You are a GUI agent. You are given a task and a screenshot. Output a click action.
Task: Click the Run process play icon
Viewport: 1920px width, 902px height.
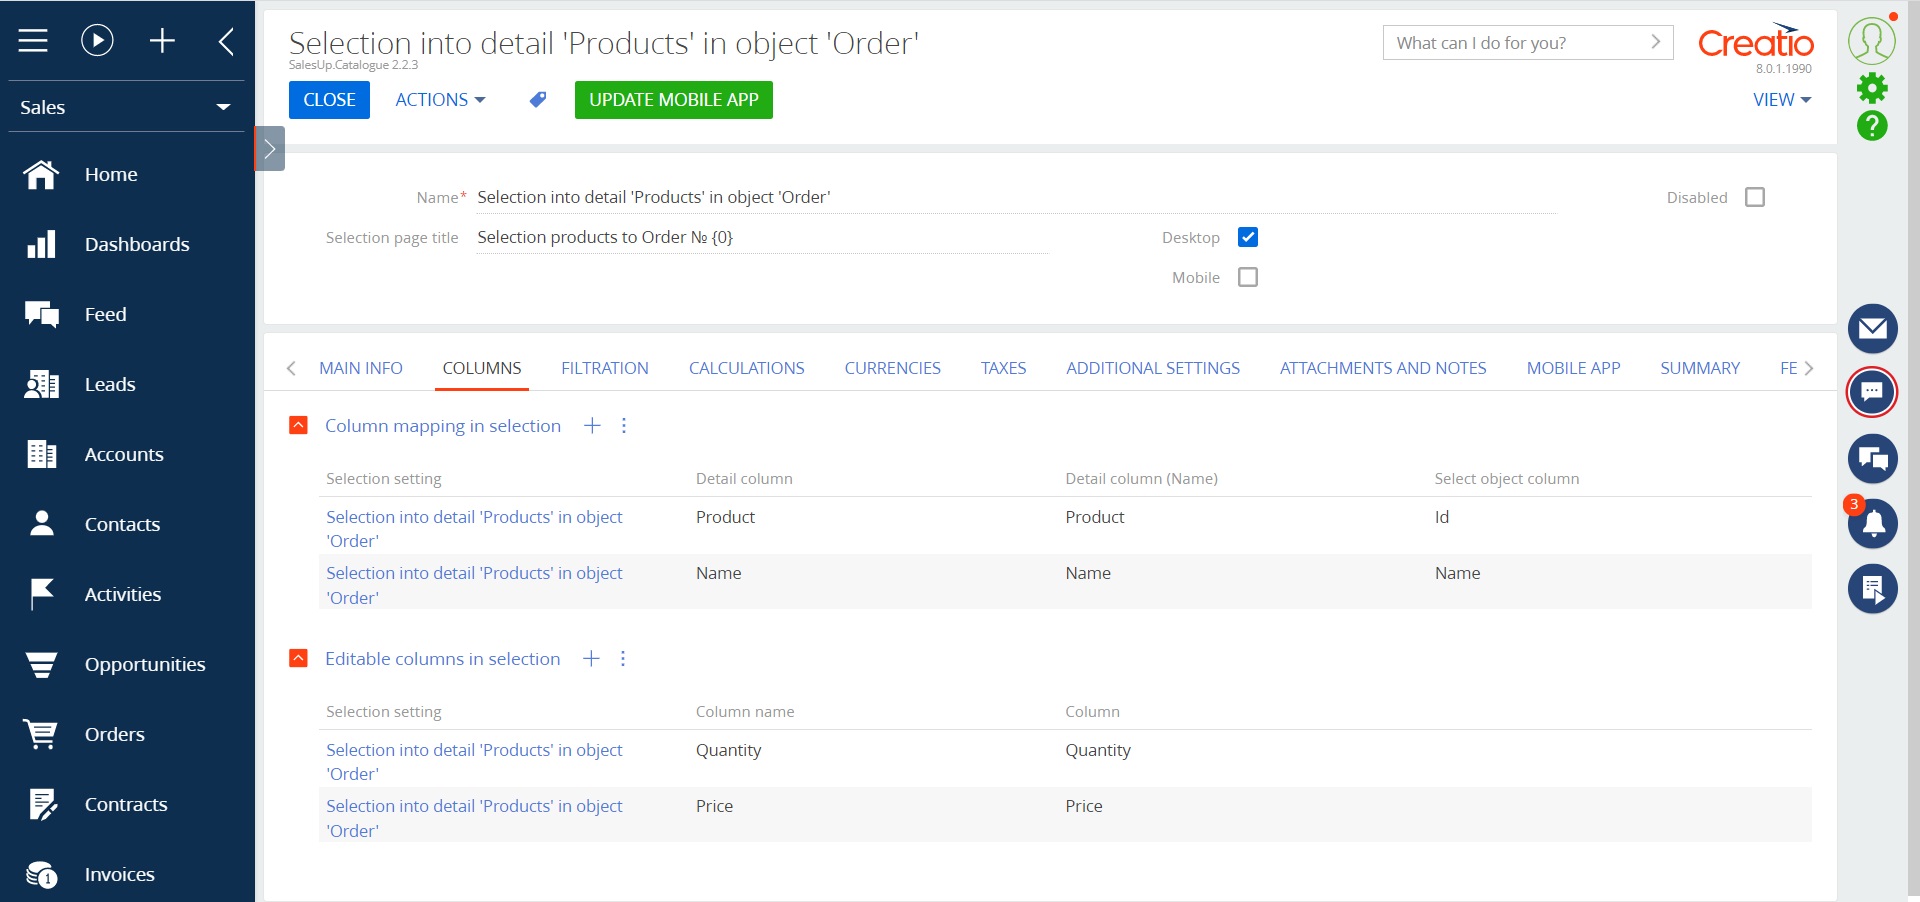tap(96, 41)
